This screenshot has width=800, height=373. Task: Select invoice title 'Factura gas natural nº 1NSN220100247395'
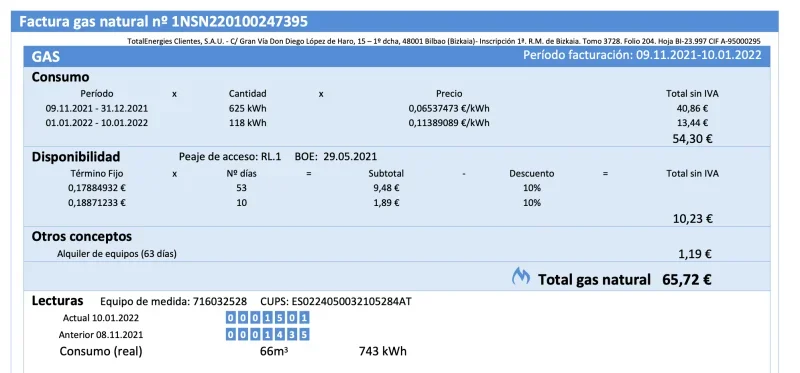coord(163,21)
